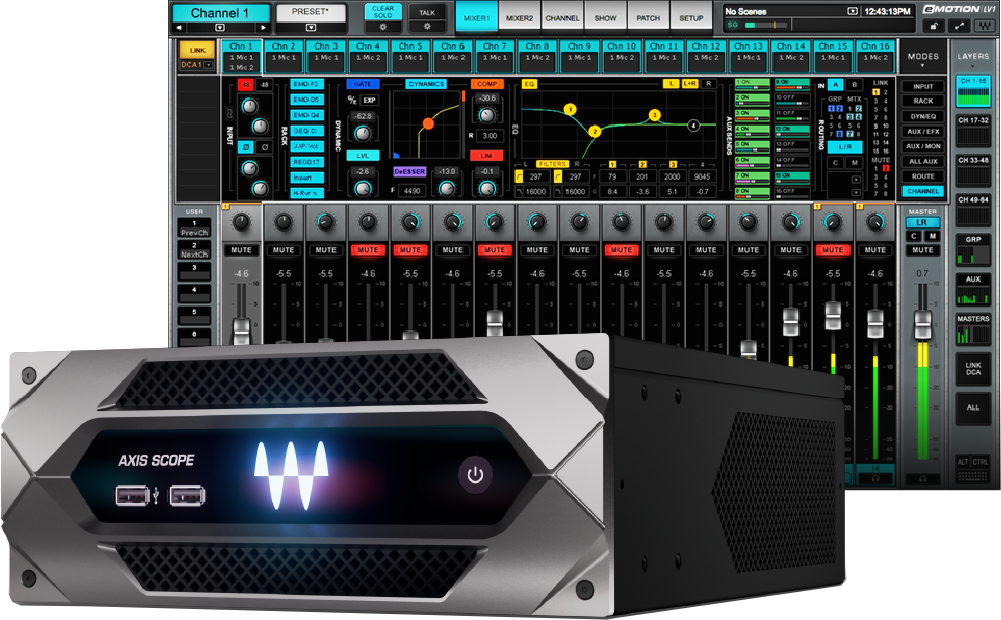Enable 48V phantom power on Channel 1

tap(245, 84)
